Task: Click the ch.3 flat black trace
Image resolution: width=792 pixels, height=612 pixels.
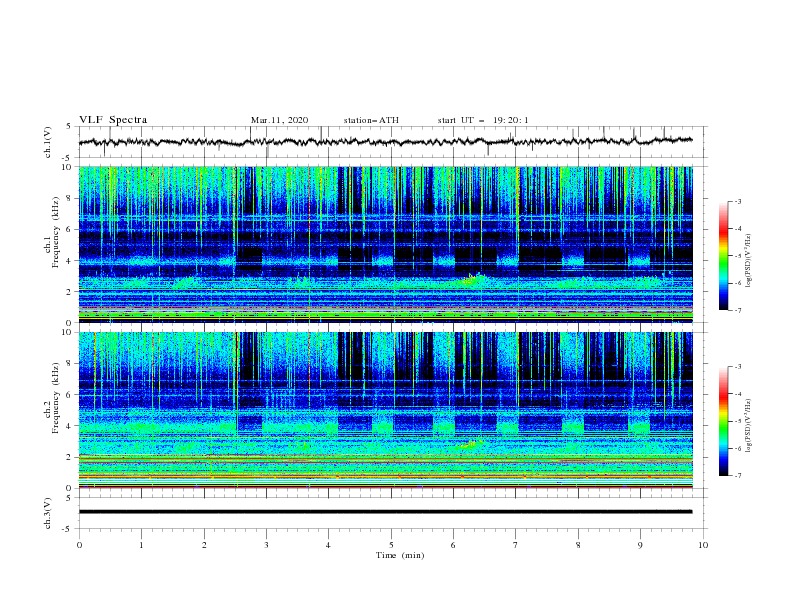Action: pos(386,512)
